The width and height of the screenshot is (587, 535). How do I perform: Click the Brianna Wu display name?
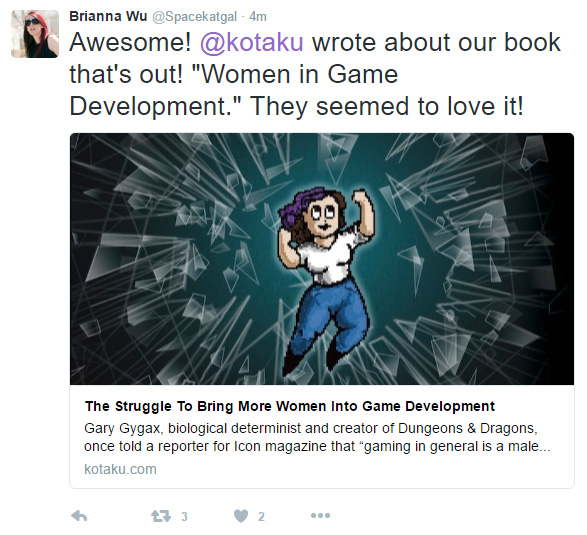click(x=108, y=16)
